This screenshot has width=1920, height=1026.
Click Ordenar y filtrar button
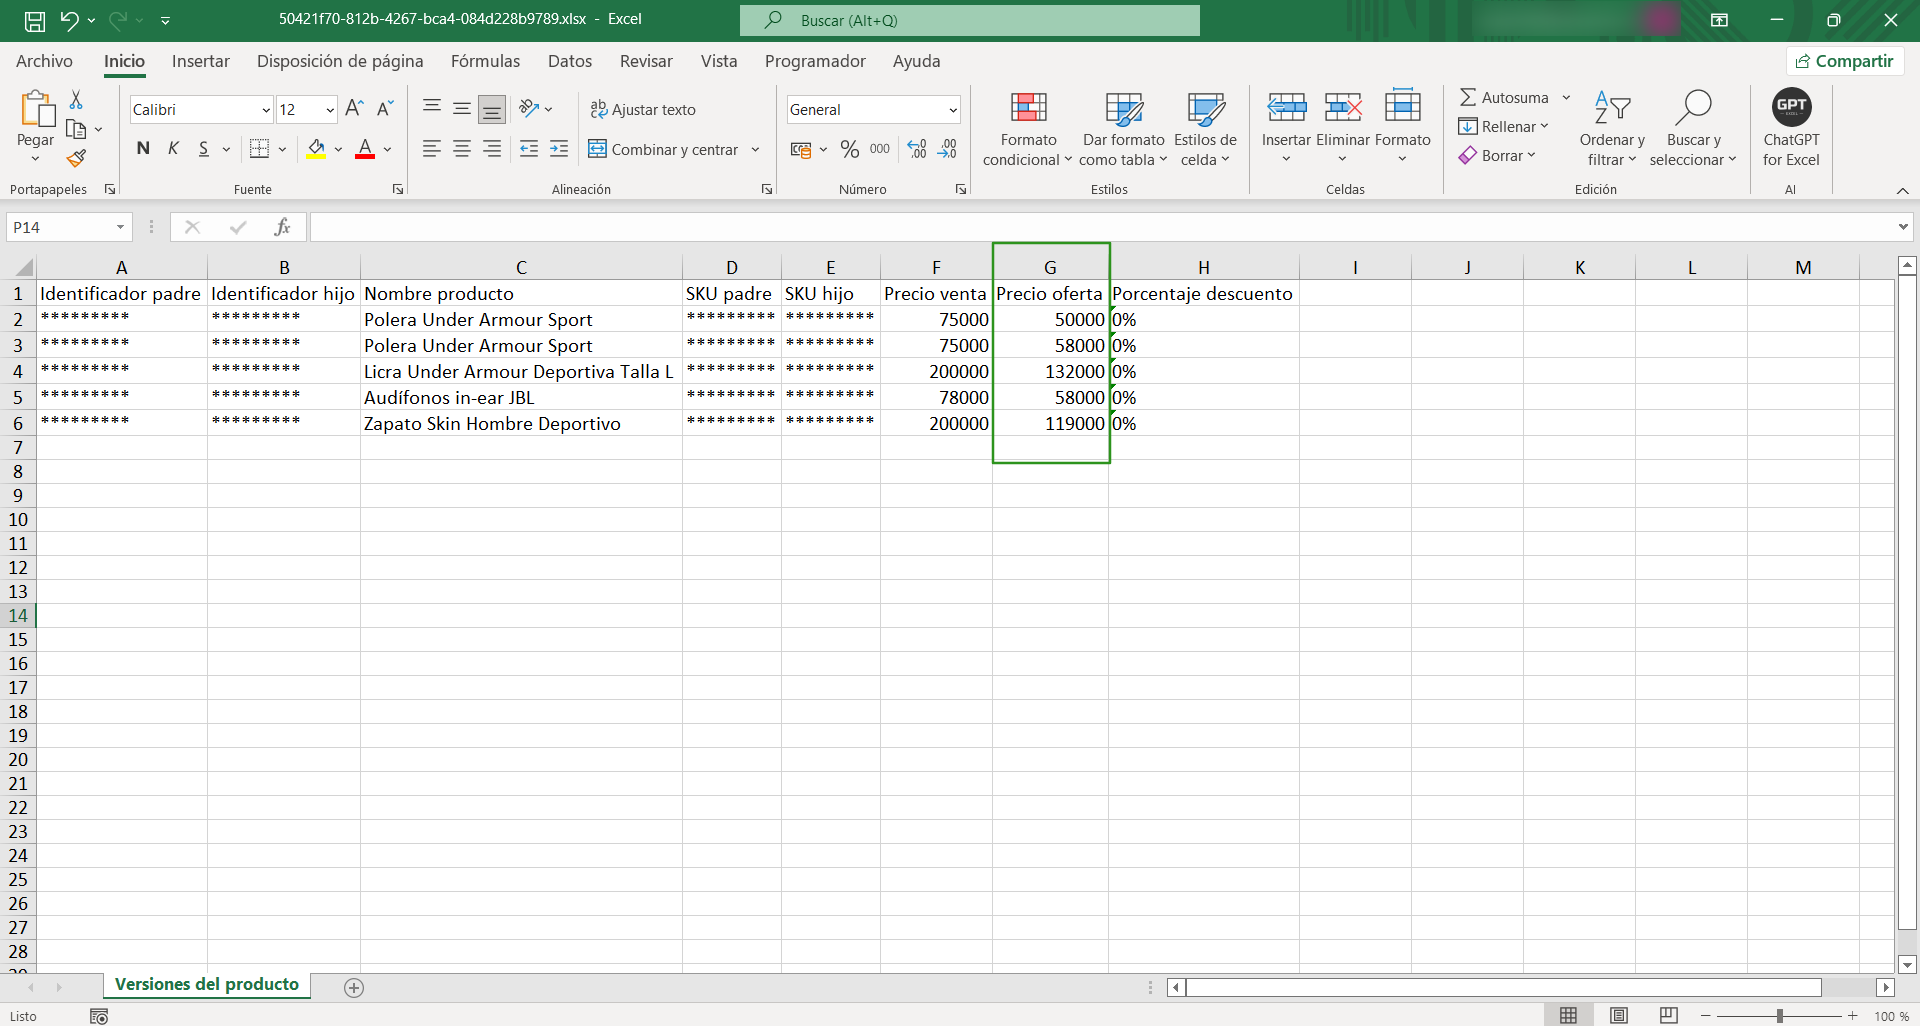pyautogui.click(x=1612, y=128)
